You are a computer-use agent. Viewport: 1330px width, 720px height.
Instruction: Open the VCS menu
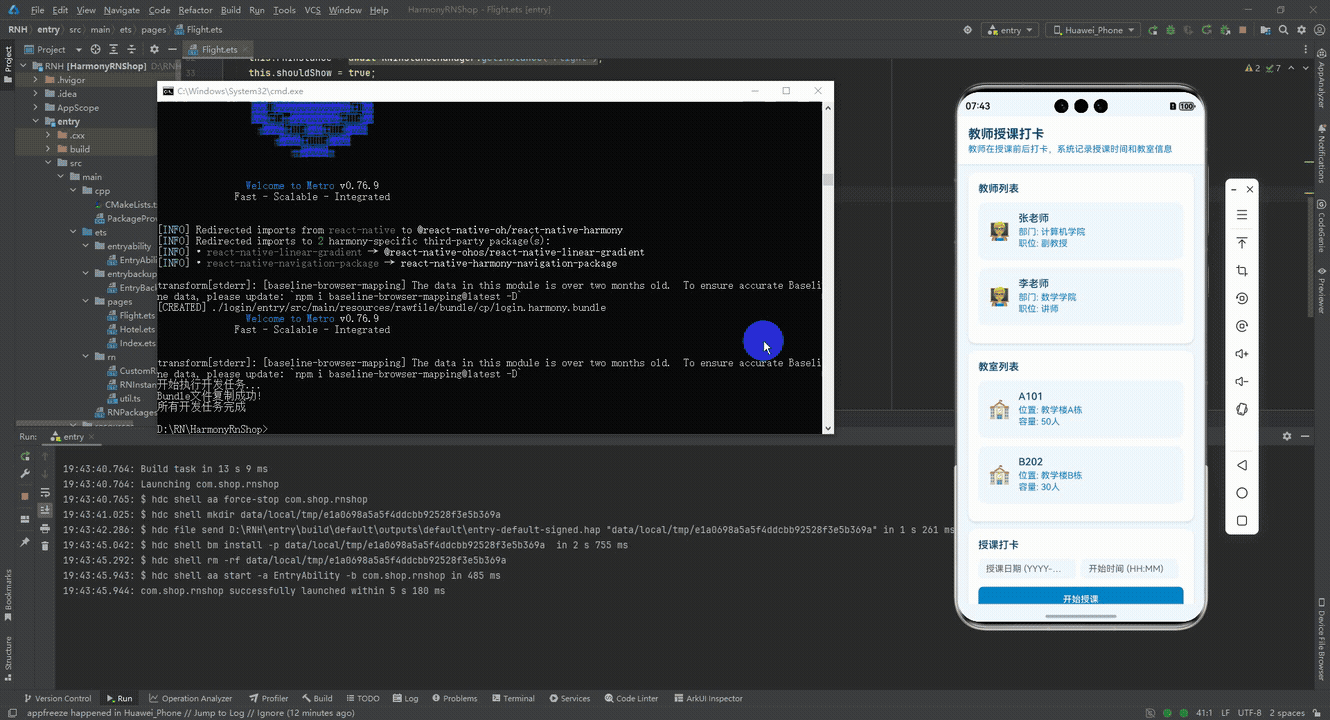point(312,10)
